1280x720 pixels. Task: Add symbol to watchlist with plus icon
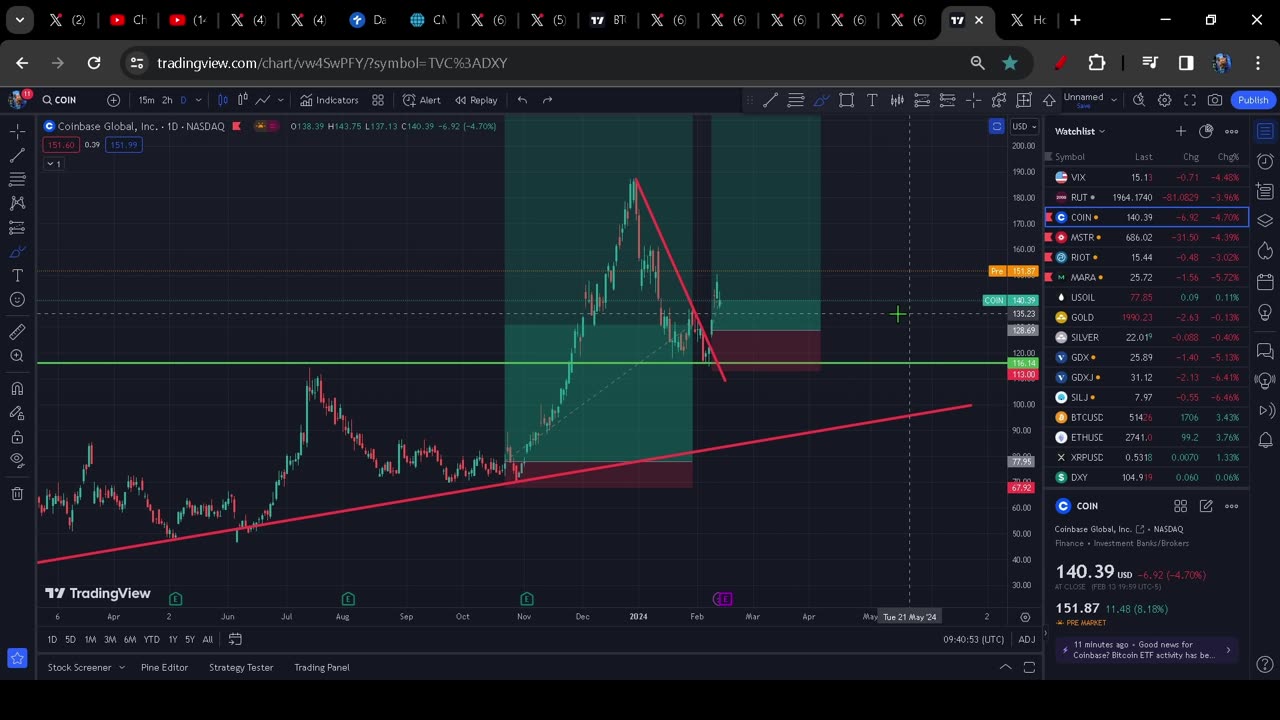[x=1181, y=131]
